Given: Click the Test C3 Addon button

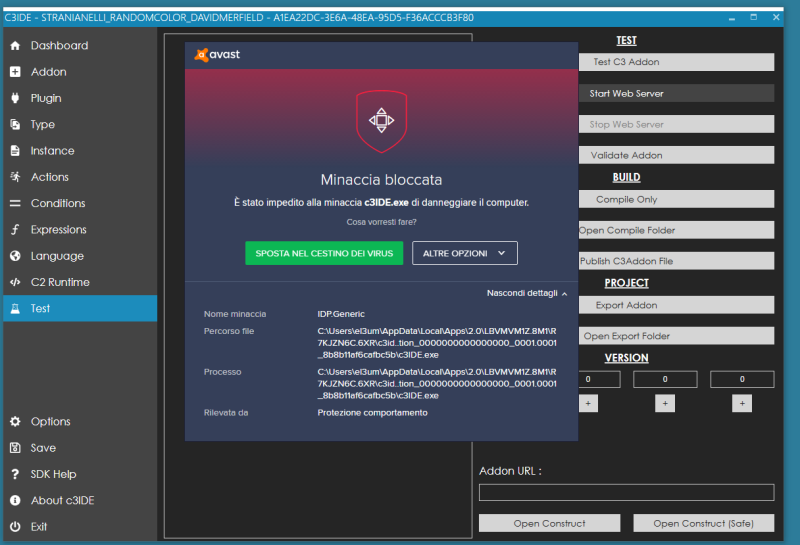Looking at the screenshot, I should [676, 62].
